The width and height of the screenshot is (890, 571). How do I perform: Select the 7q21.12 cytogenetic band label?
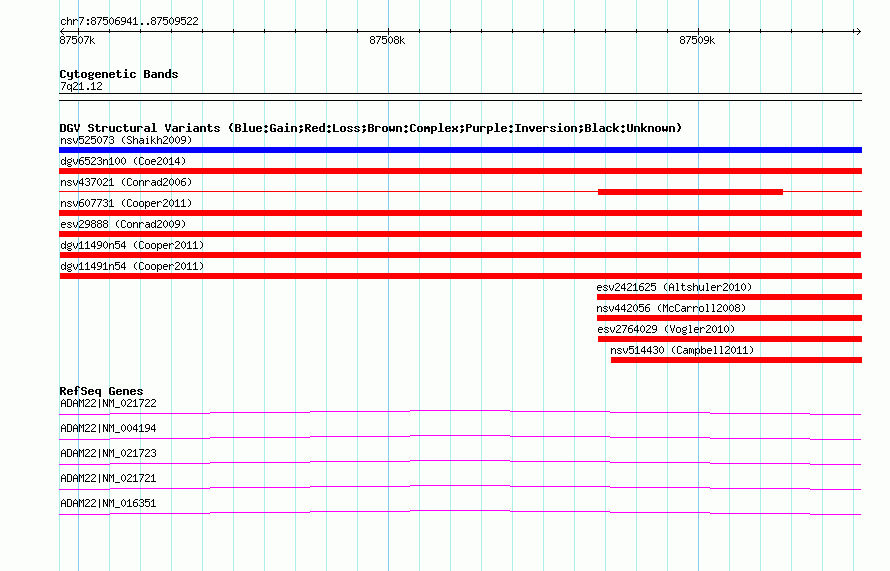tap(81, 86)
